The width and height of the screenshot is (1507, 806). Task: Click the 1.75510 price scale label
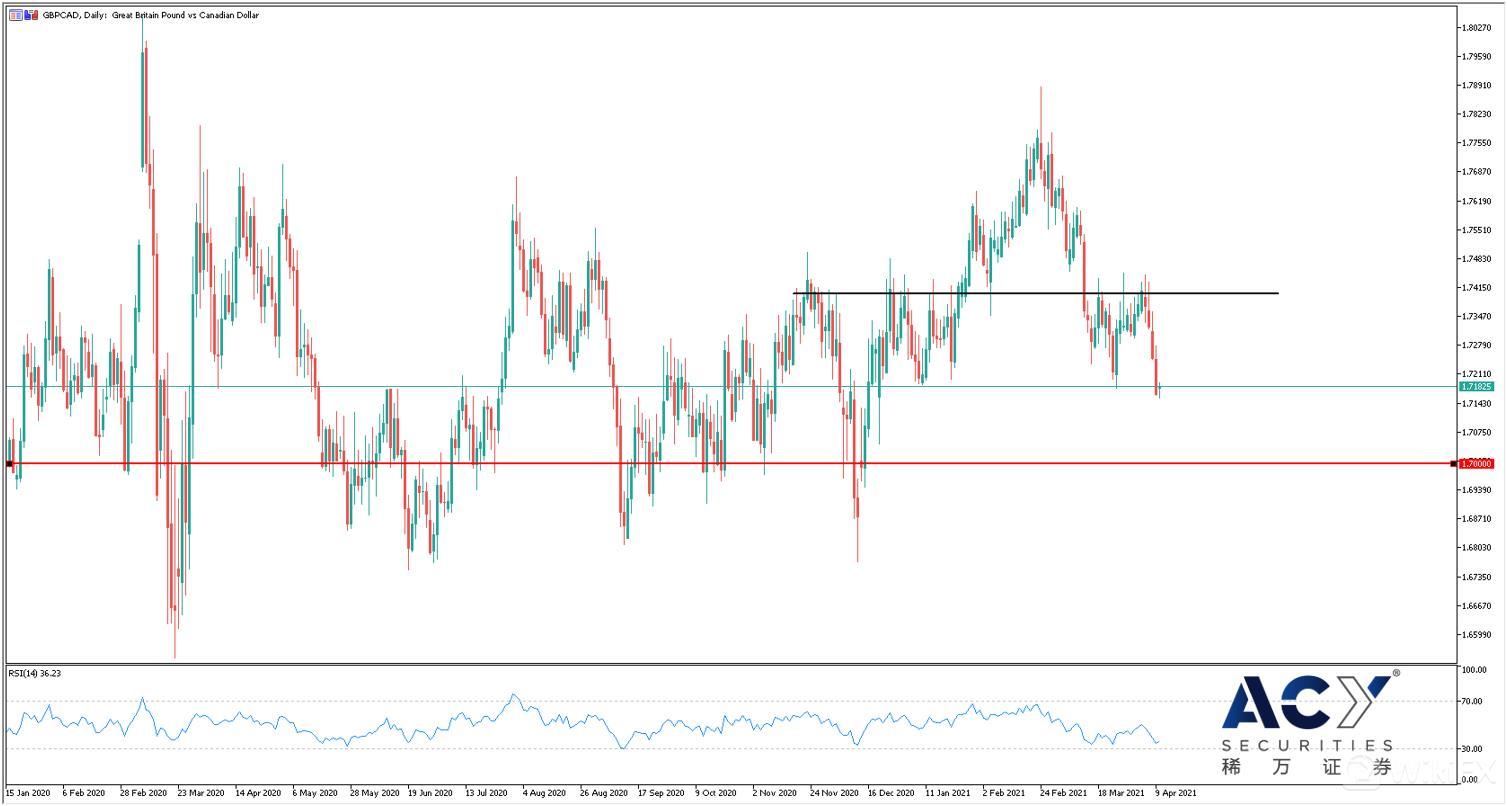1476,230
